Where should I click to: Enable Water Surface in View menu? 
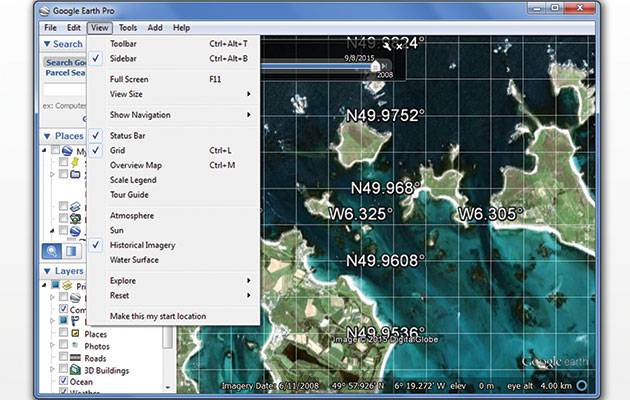click(x=174, y=260)
